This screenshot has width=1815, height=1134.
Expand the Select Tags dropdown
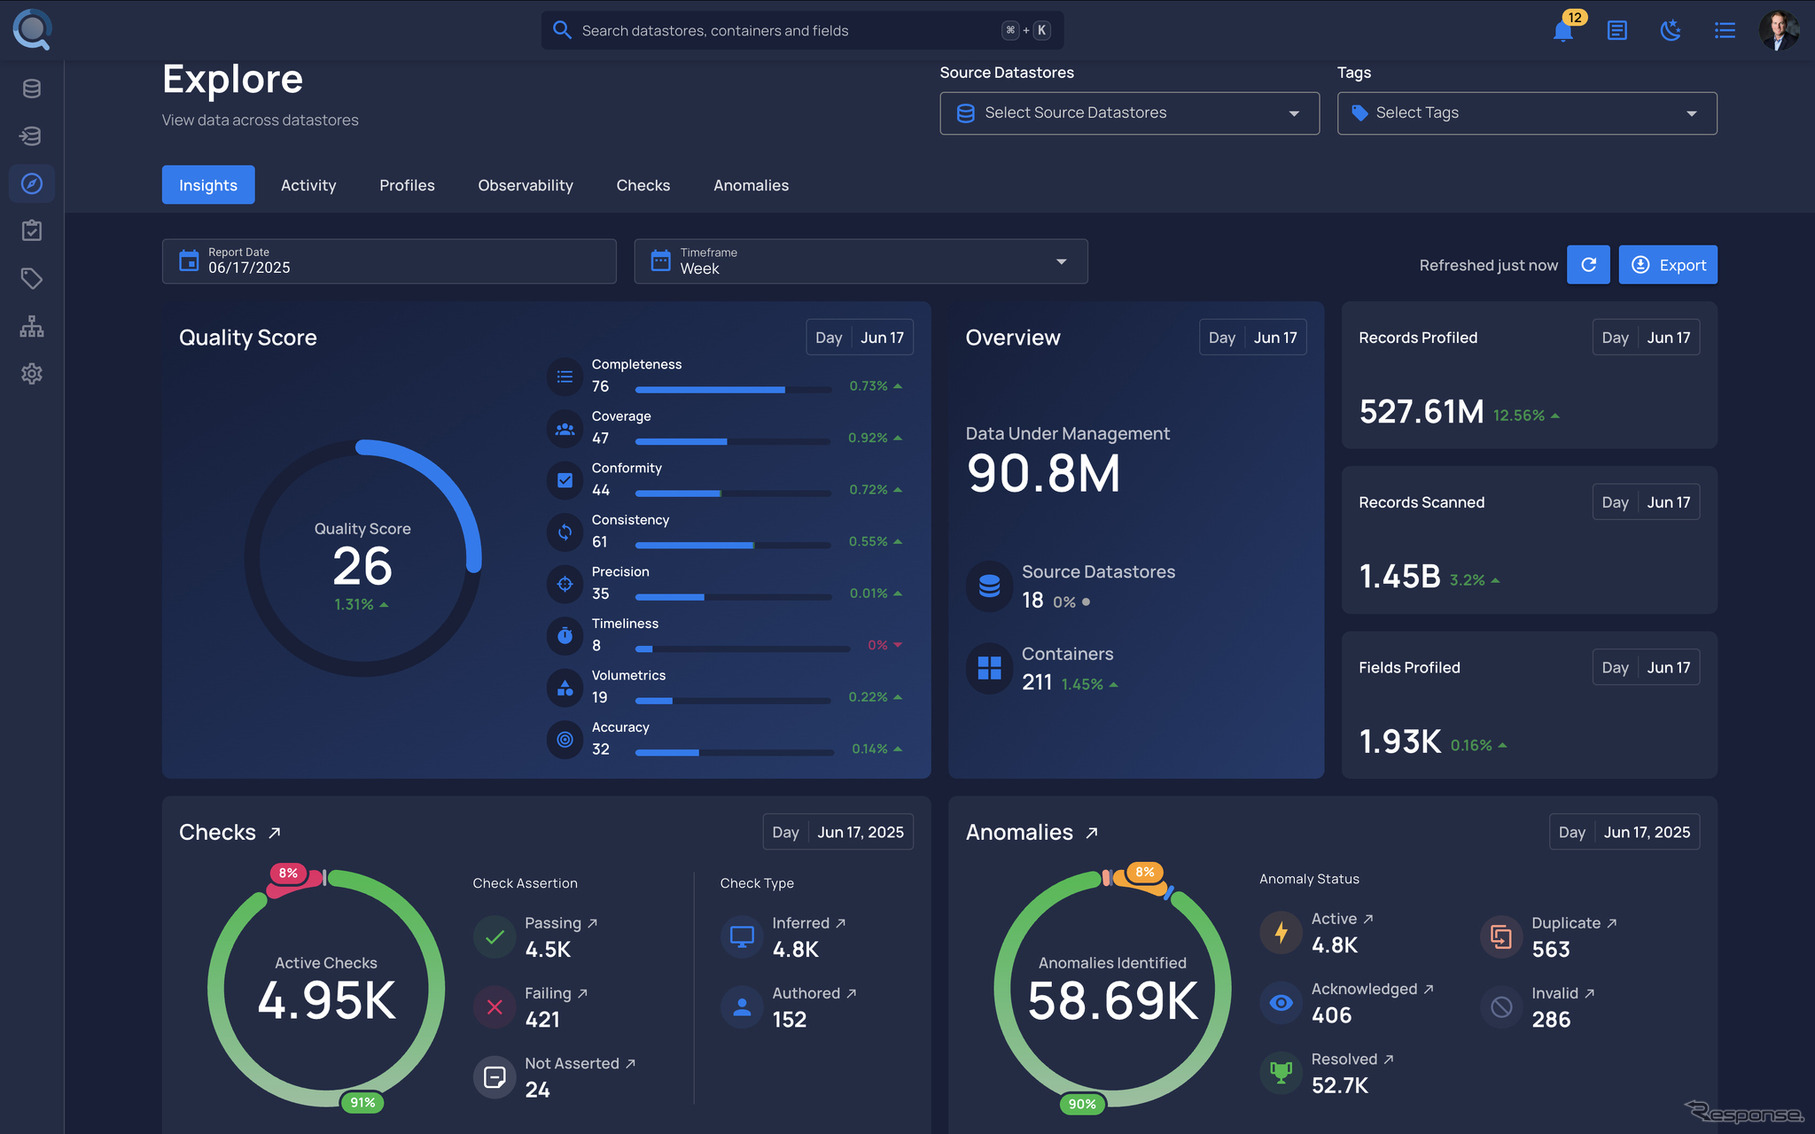(x=1526, y=113)
